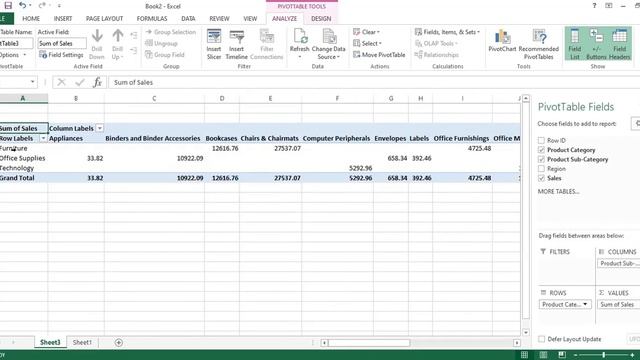The height and width of the screenshot is (360, 640).
Task: Click the cancel X formula bar icon
Action: tap(62, 82)
